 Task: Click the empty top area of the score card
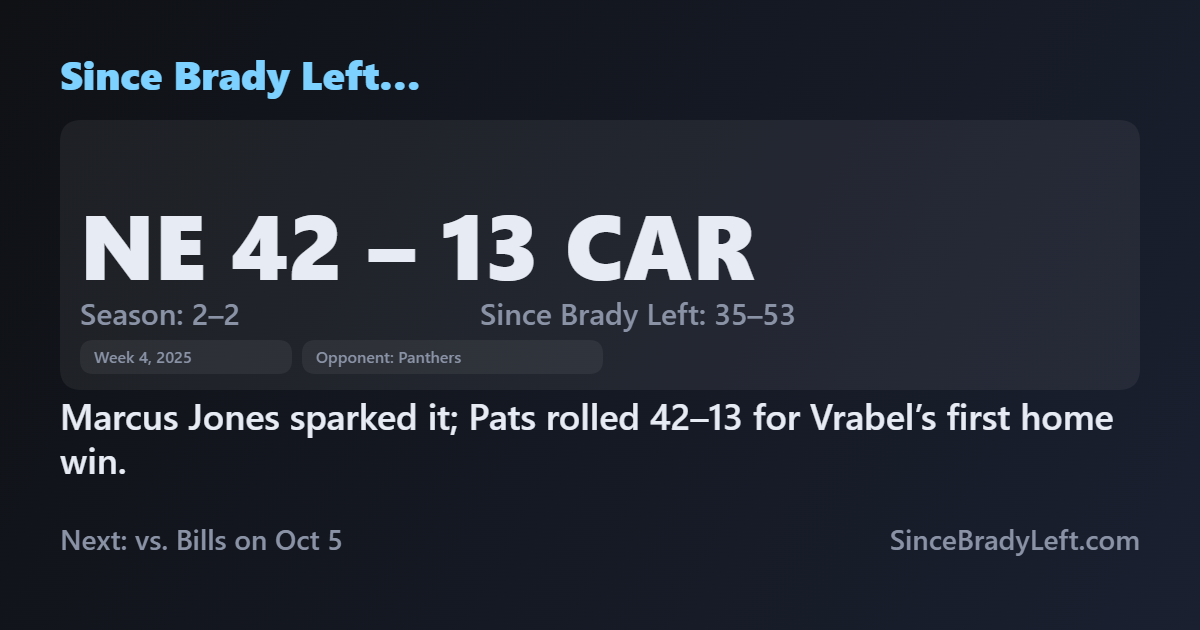click(600, 160)
